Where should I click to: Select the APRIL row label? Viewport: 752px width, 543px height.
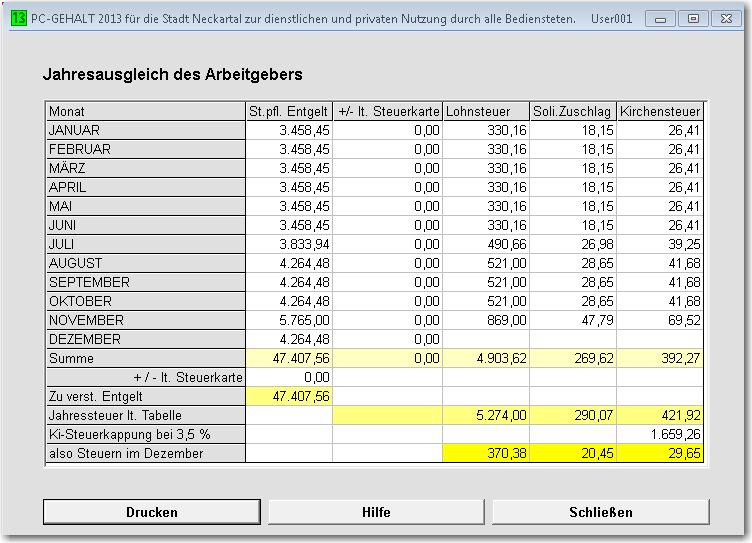point(146,187)
